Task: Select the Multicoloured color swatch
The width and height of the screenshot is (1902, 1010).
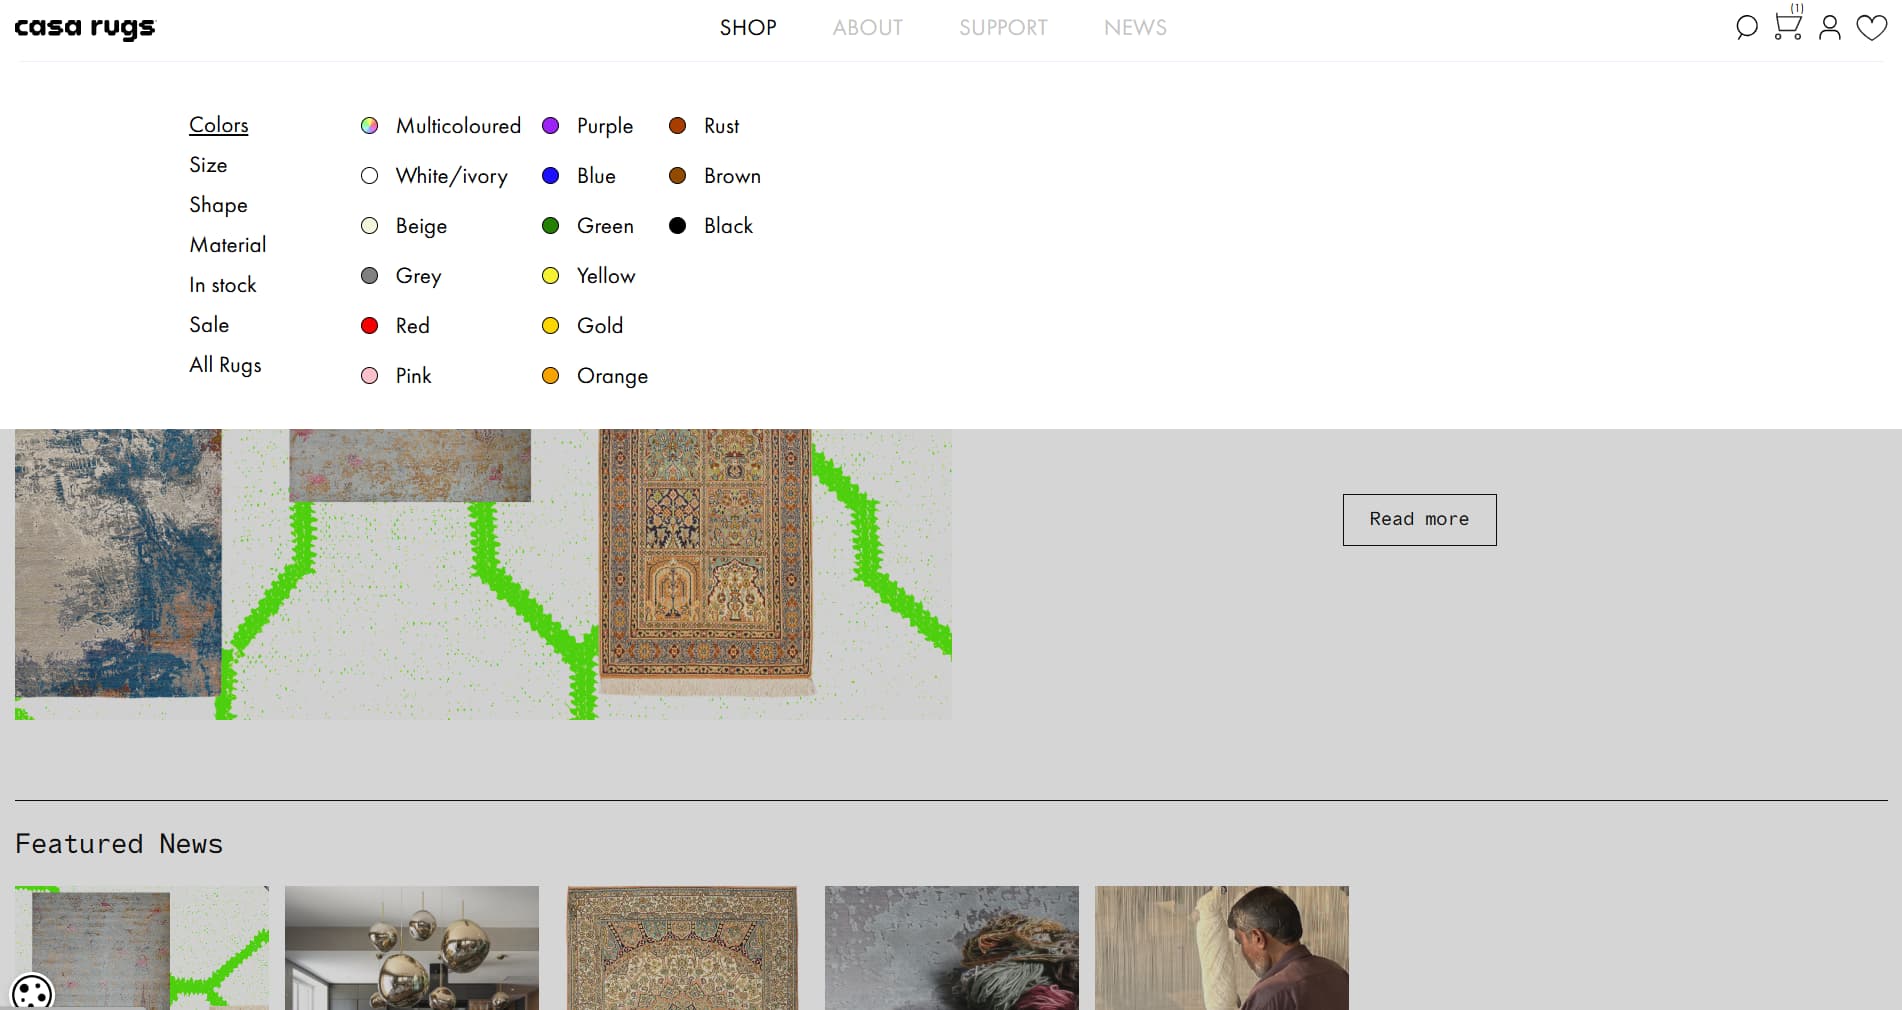Action: point(369,126)
